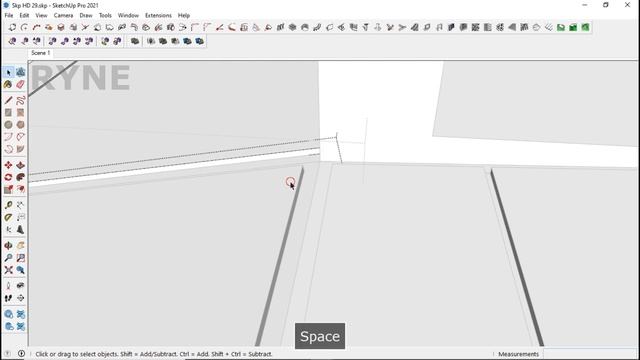
Task: Select the Zoom magnifier tool
Action: (x=9, y=258)
